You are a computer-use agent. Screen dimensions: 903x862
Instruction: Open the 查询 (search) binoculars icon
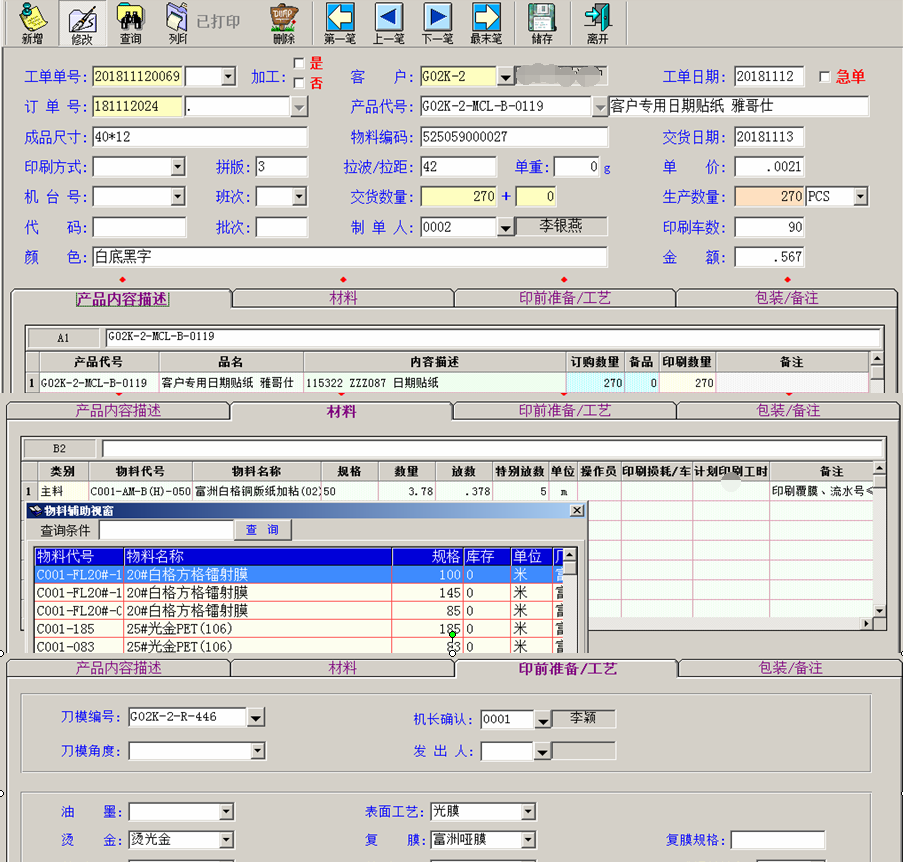coord(130,24)
